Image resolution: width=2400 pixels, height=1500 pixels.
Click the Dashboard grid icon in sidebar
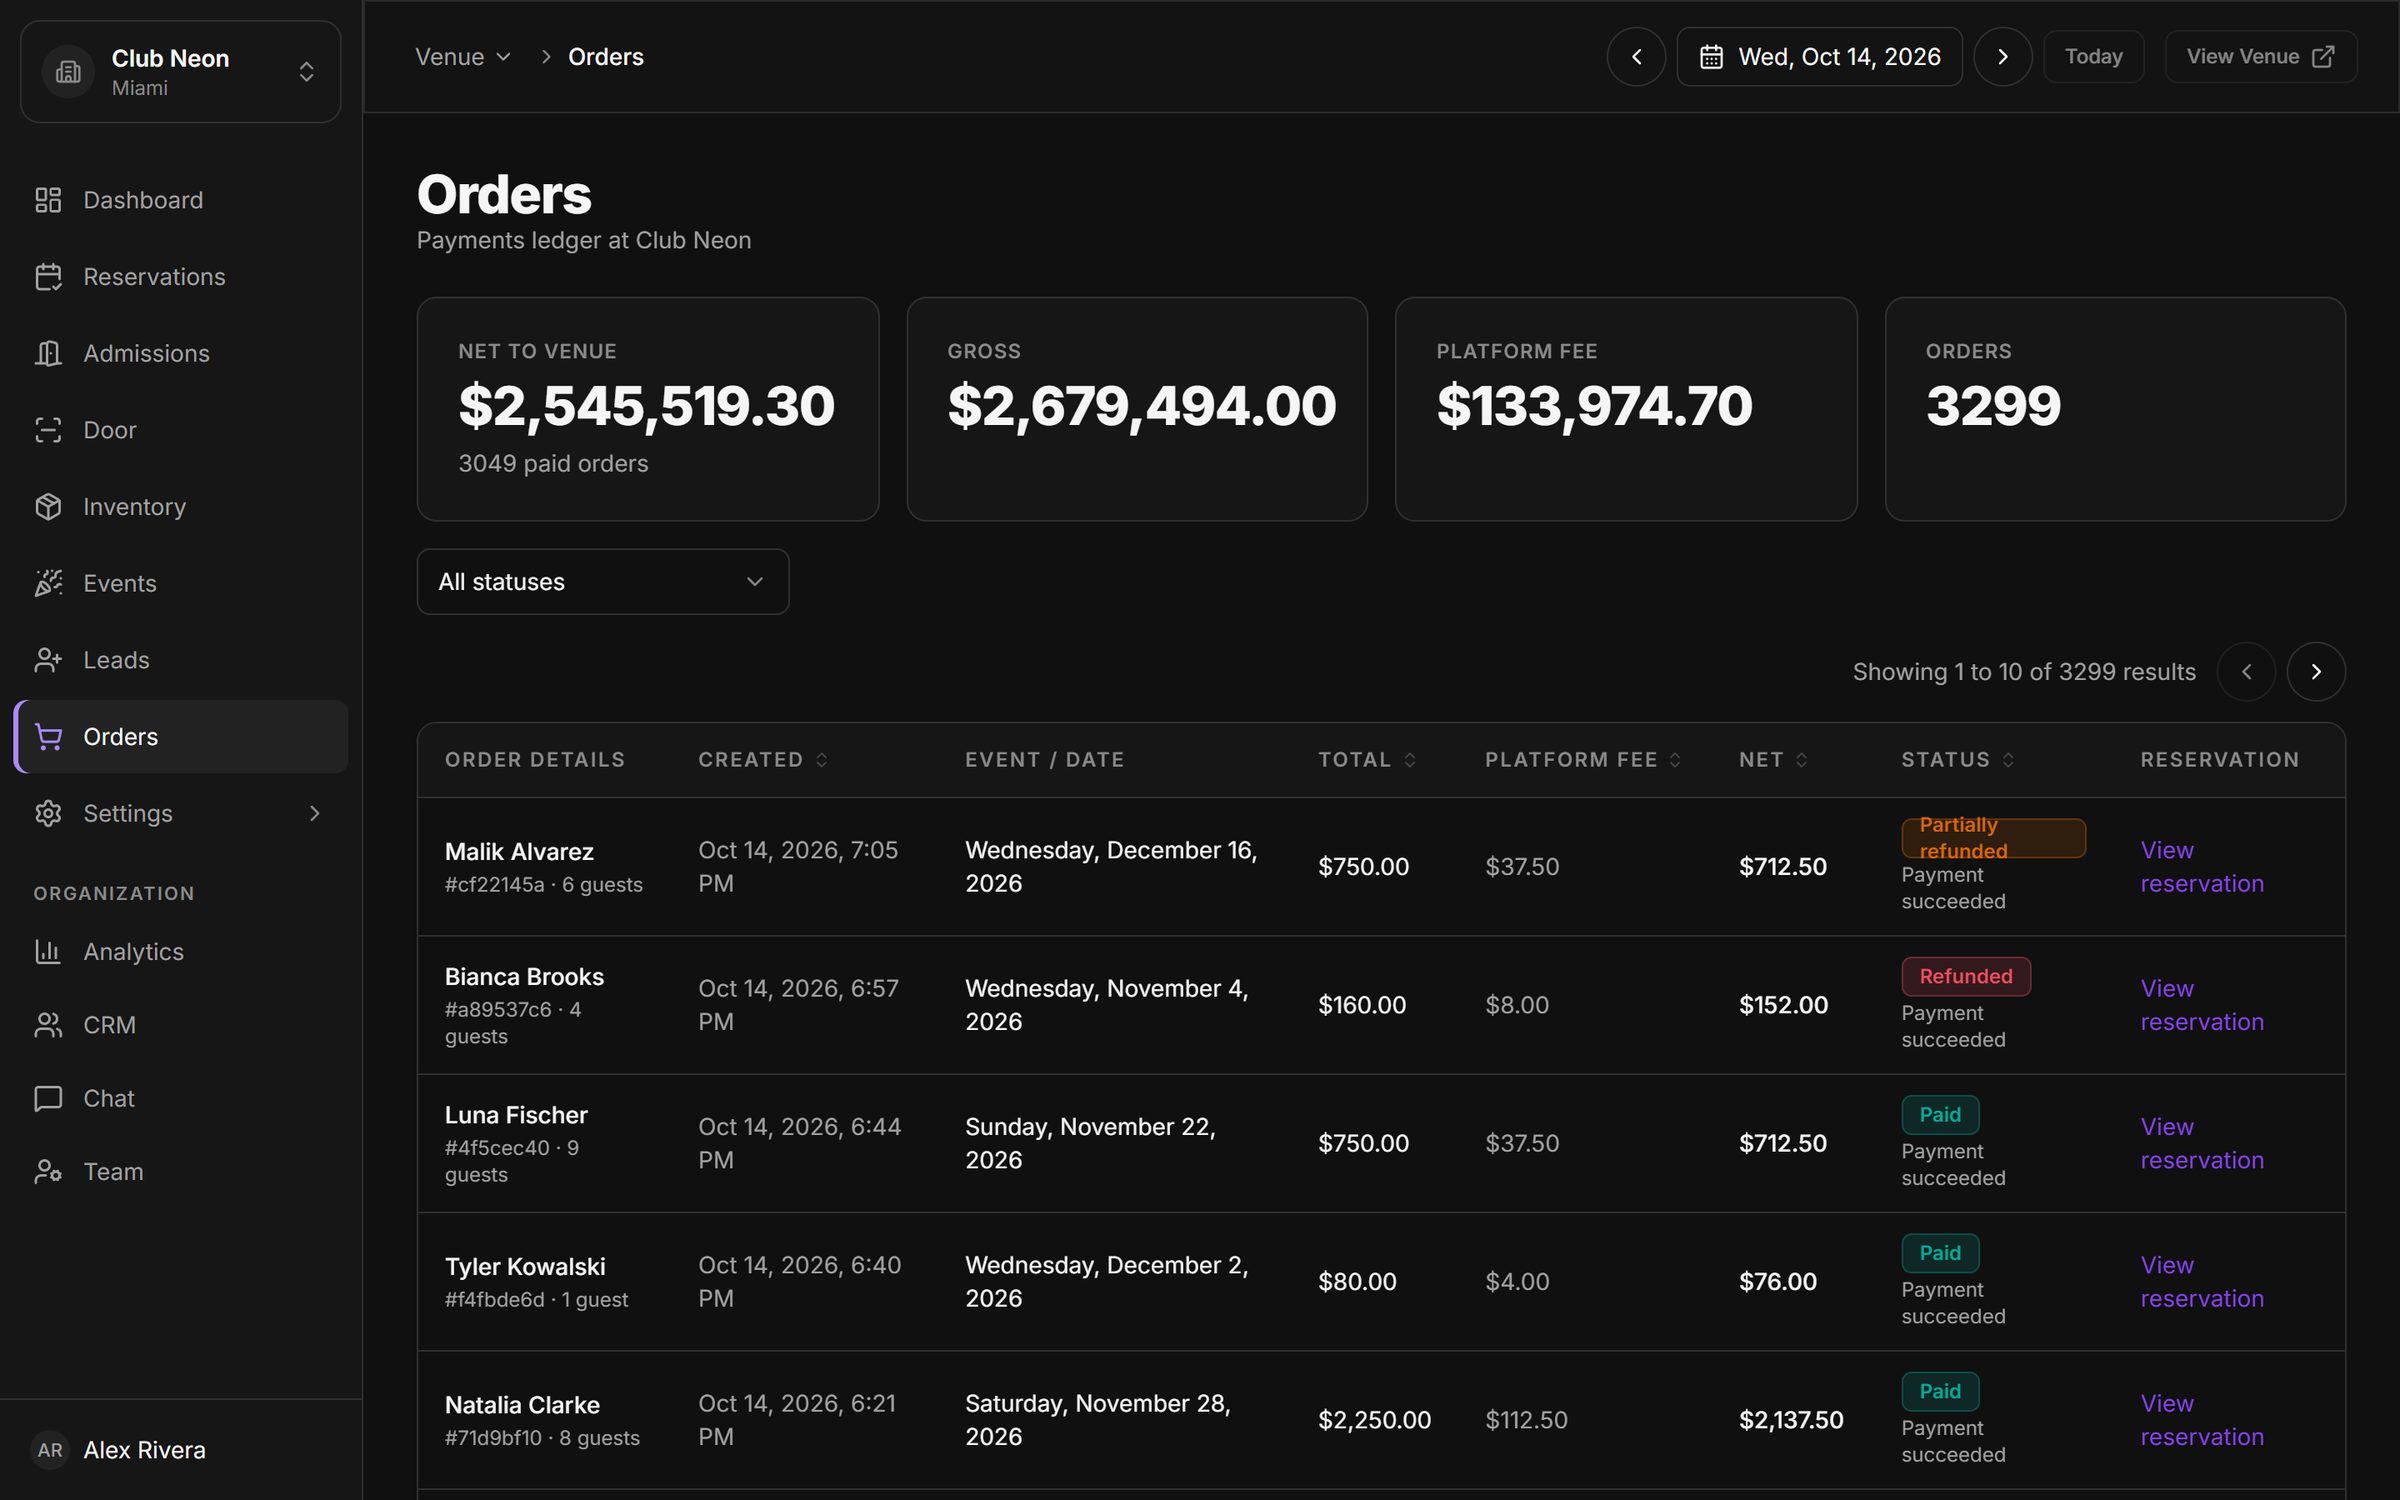click(x=48, y=200)
